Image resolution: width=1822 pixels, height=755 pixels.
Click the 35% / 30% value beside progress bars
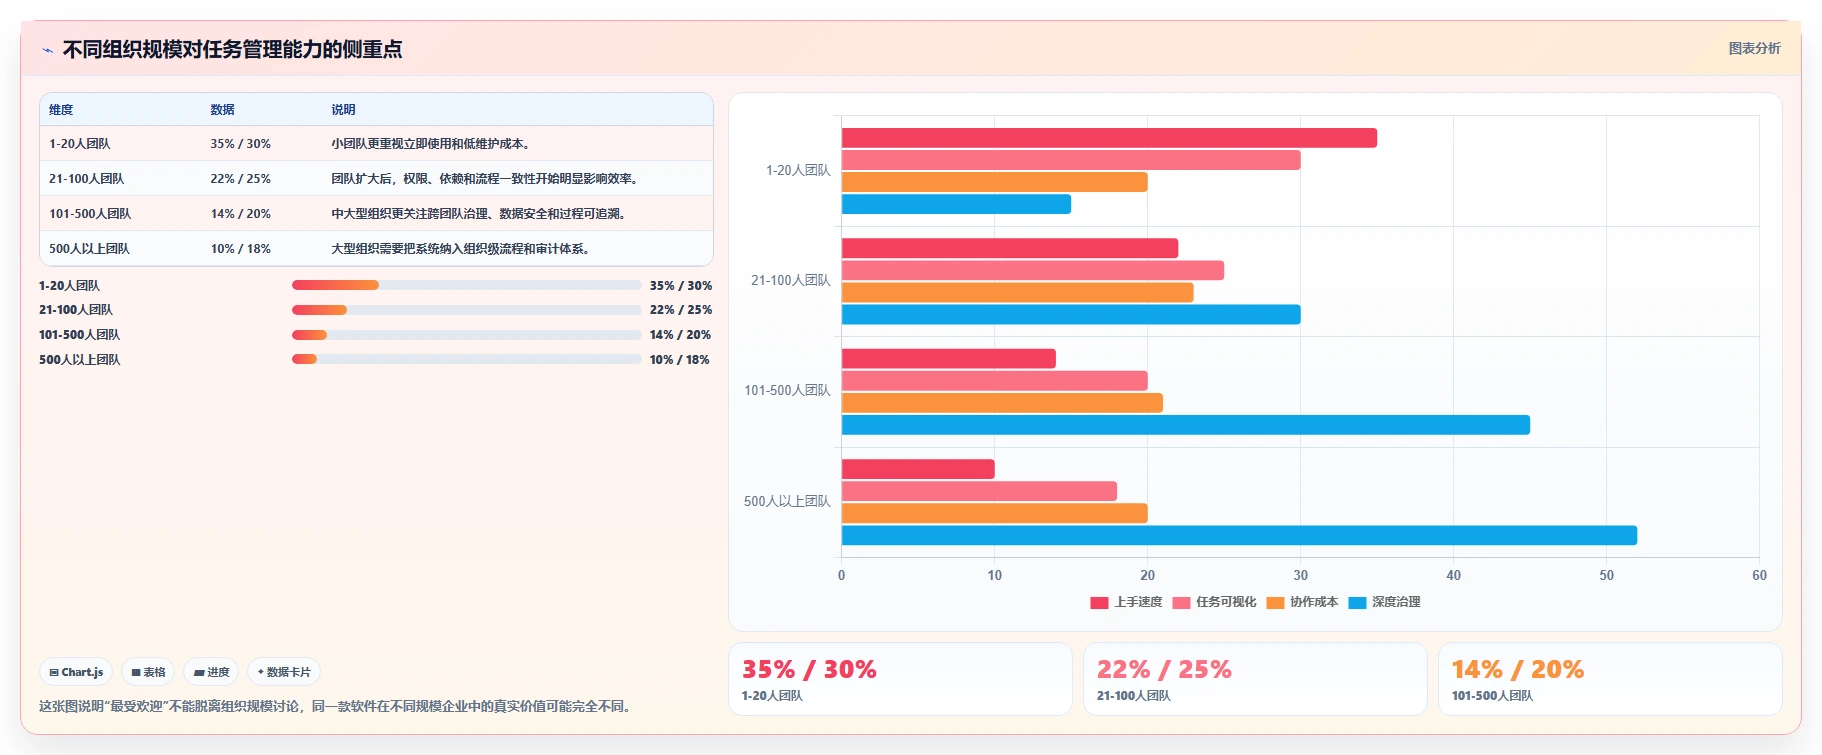point(681,286)
